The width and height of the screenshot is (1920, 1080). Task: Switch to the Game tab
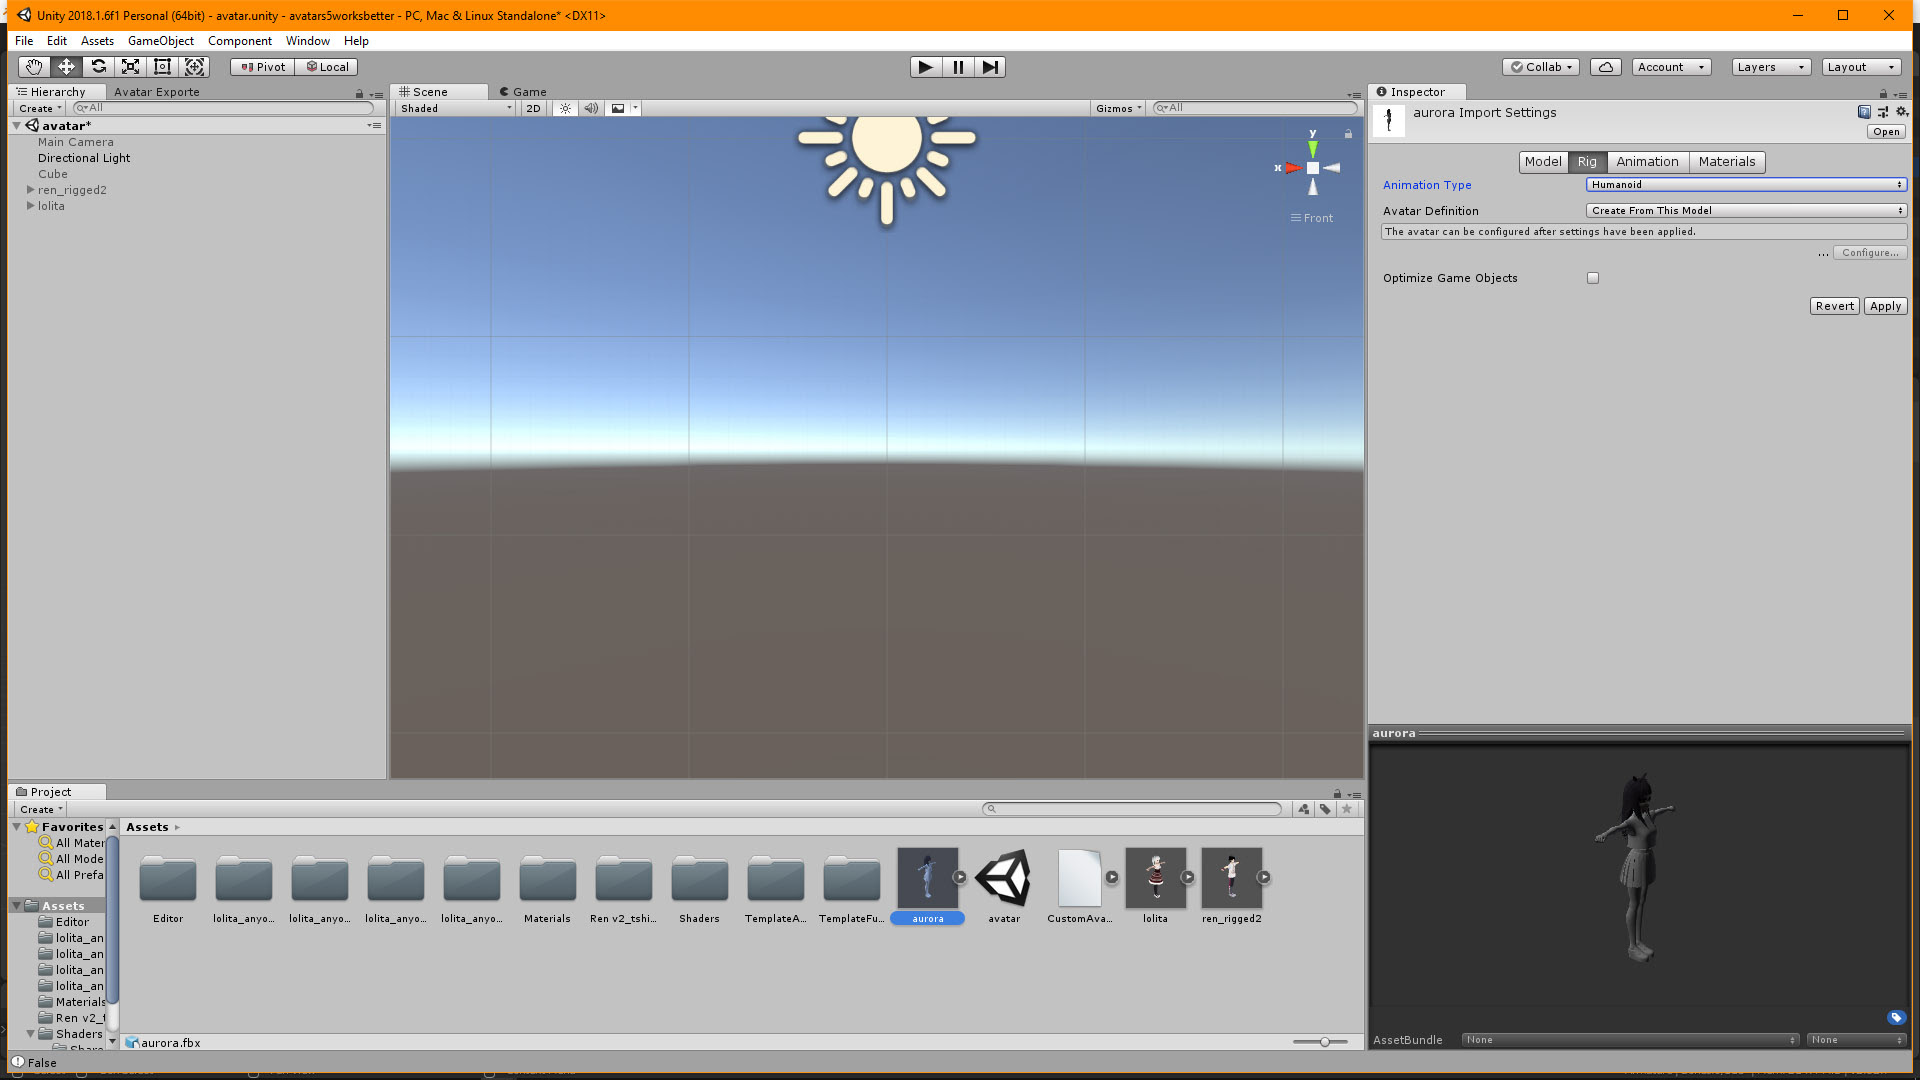[x=524, y=92]
